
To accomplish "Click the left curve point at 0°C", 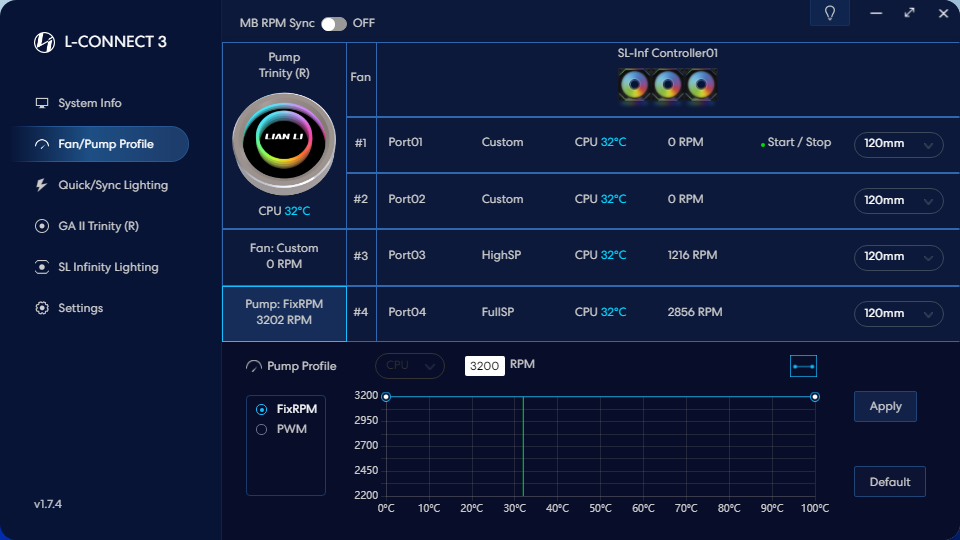I will (386, 397).
